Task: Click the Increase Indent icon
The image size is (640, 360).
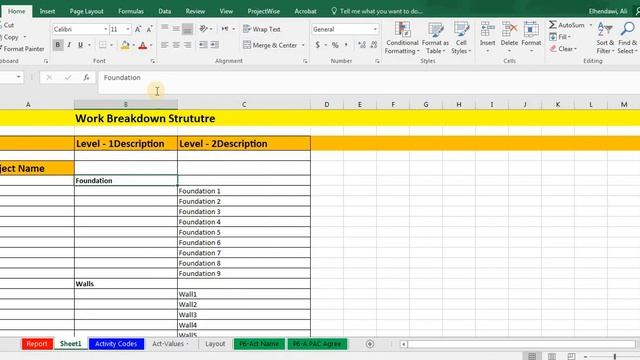Action: [214, 45]
